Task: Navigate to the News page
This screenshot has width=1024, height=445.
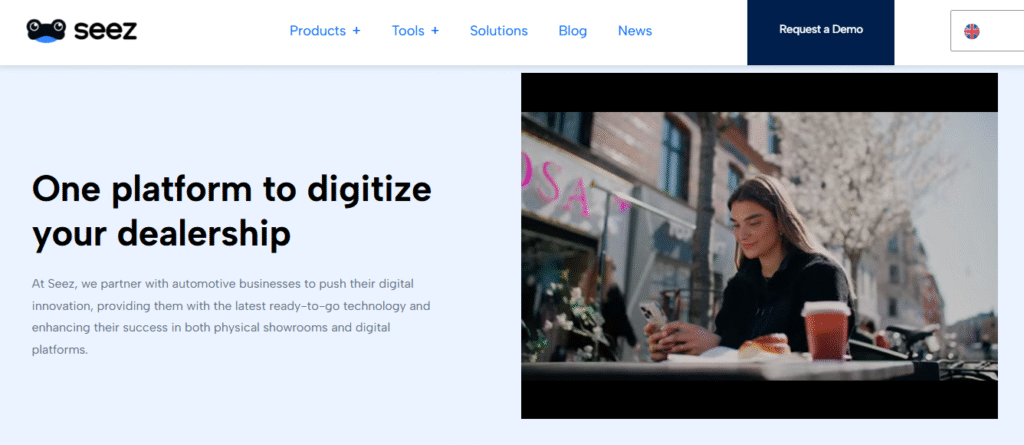Action: pyautogui.click(x=634, y=31)
